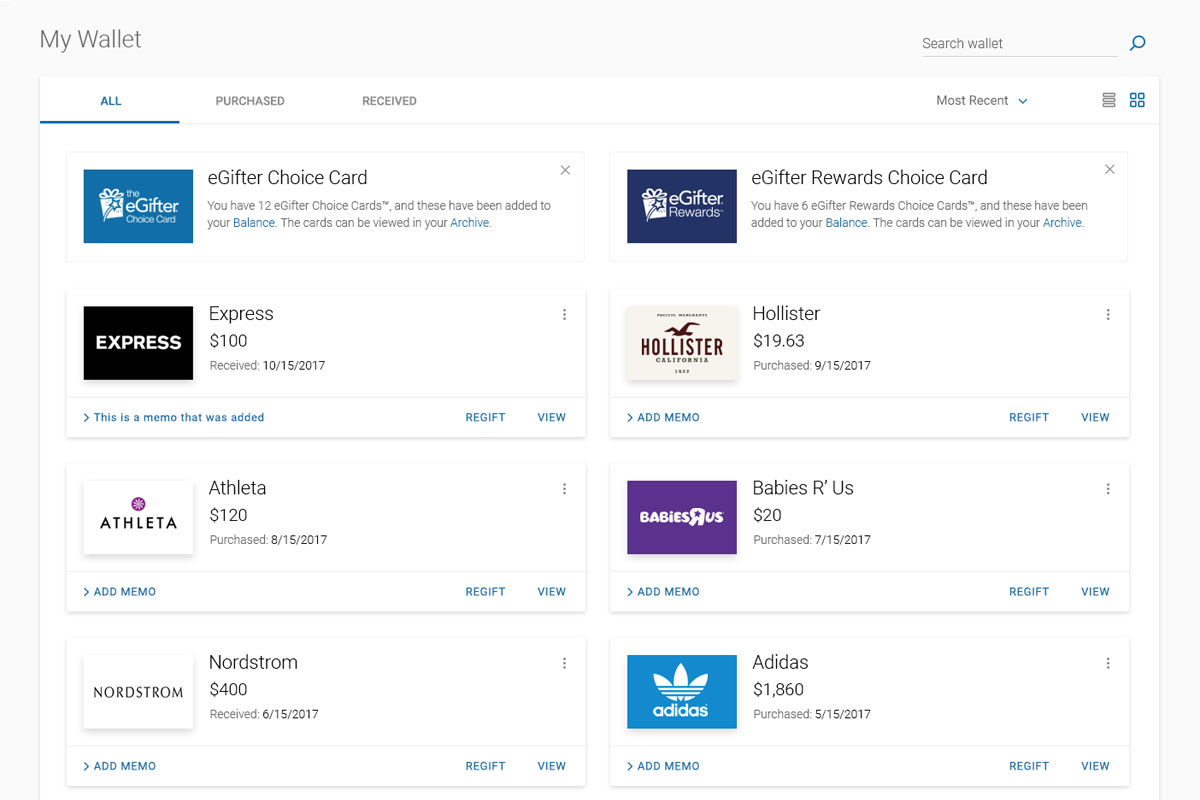Click the Adidas $1,860 amount
Viewport: 1200px width, 800px height.
pos(778,689)
